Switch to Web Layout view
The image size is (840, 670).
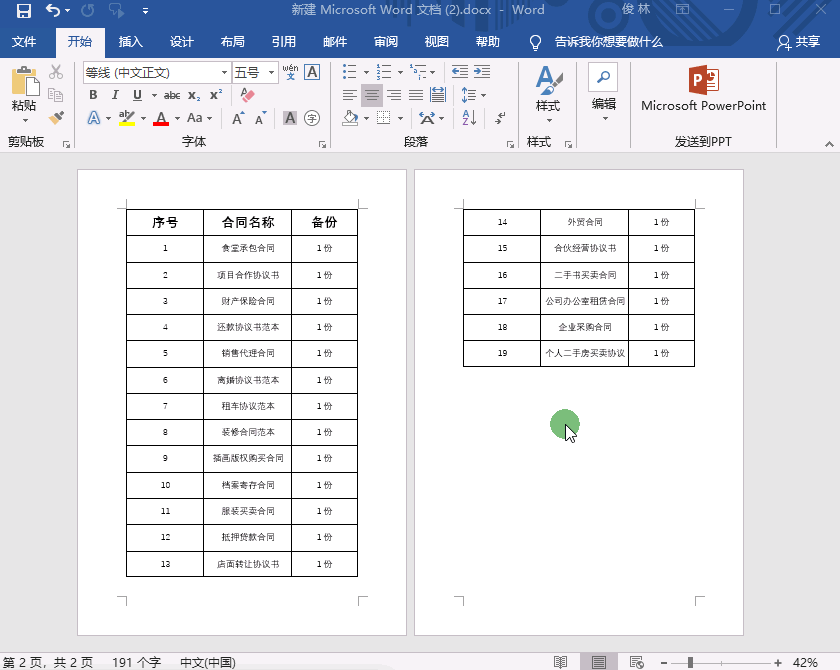coord(636,663)
